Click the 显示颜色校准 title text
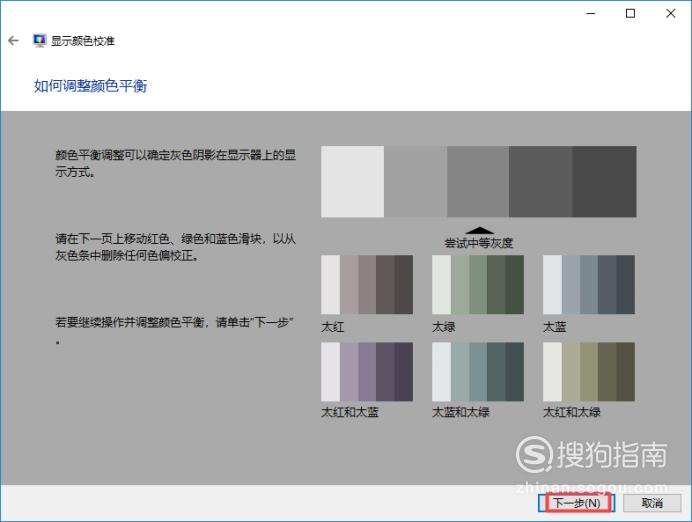Image resolution: width=692 pixels, height=522 pixels. pos(83,41)
